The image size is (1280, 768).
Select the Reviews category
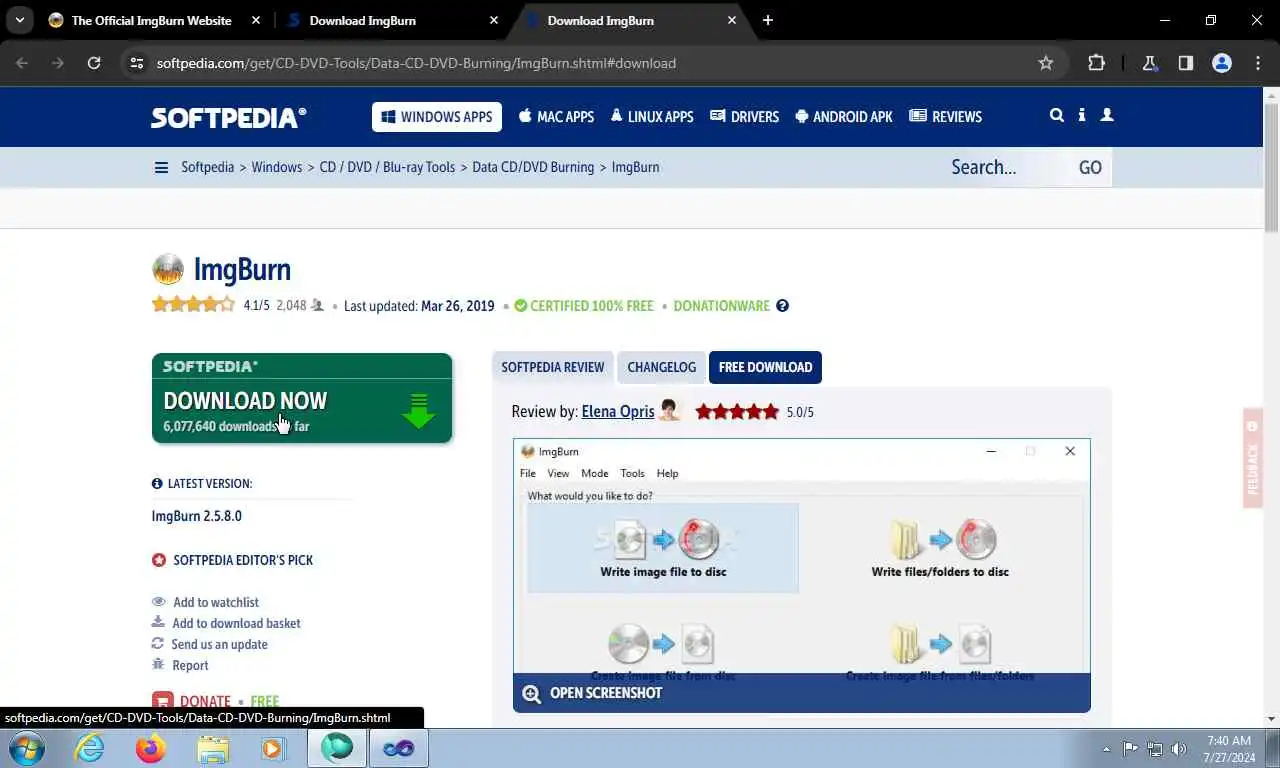(x=945, y=117)
